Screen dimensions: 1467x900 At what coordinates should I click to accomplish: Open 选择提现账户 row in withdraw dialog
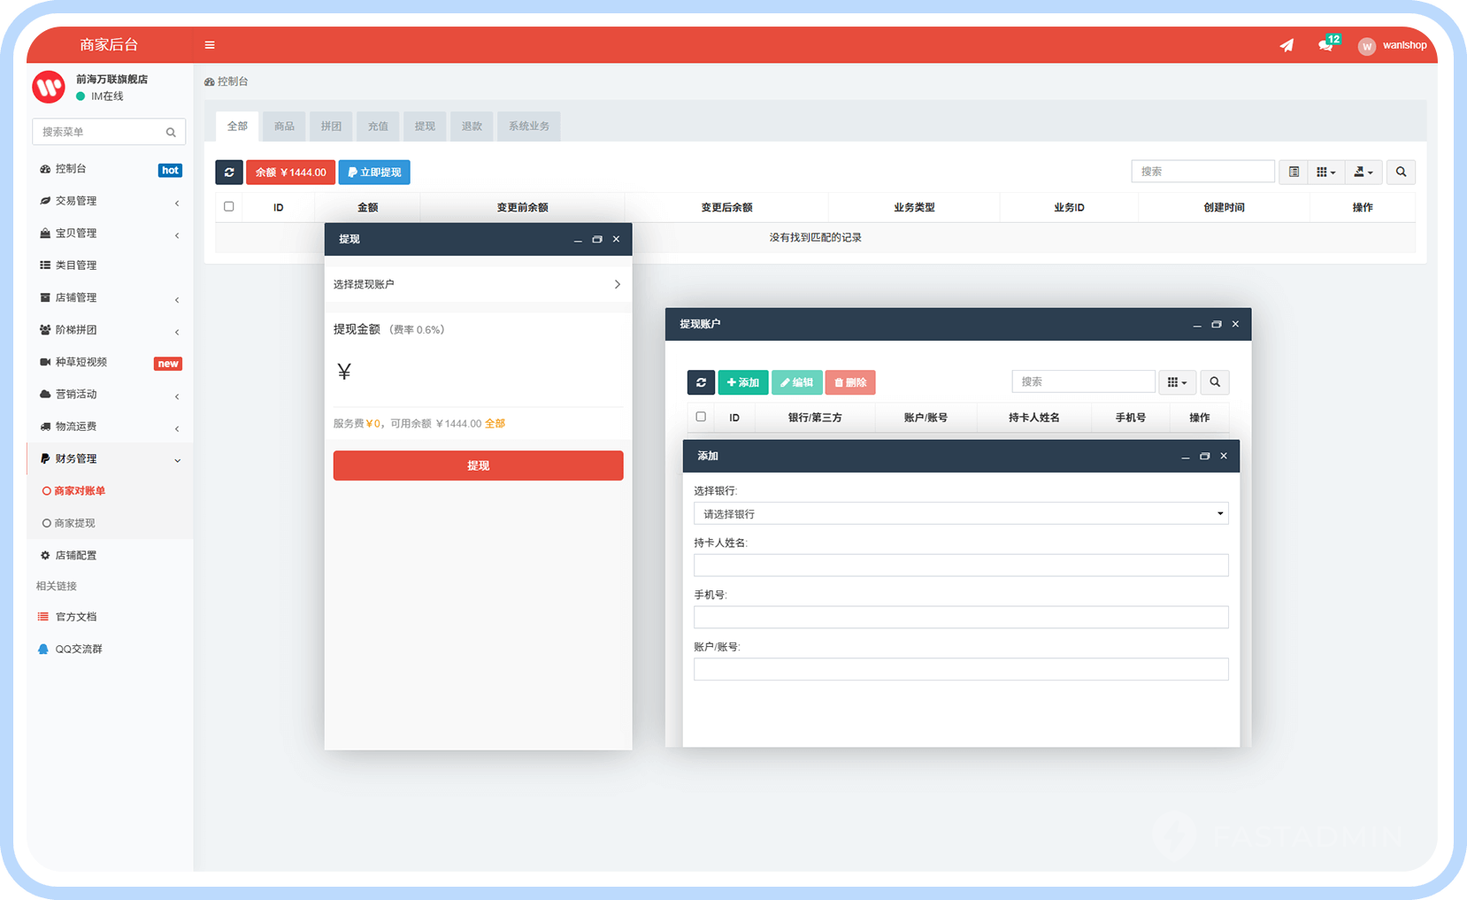pyautogui.click(x=478, y=285)
